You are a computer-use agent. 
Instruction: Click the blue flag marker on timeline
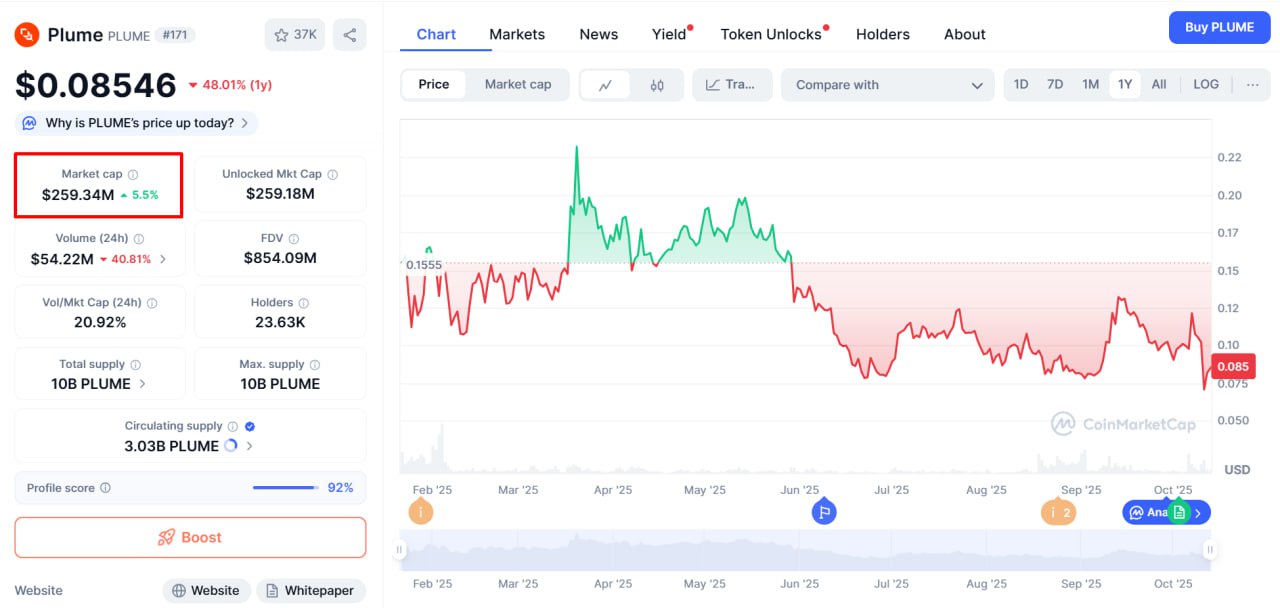pyautogui.click(x=824, y=512)
